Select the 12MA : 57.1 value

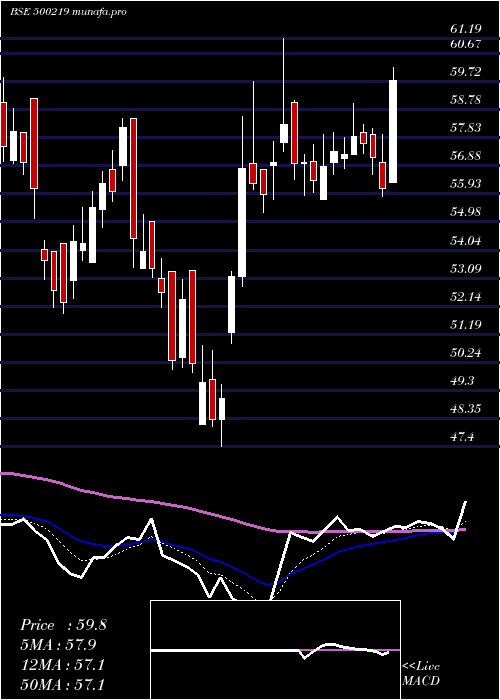[x=62, y=665]
